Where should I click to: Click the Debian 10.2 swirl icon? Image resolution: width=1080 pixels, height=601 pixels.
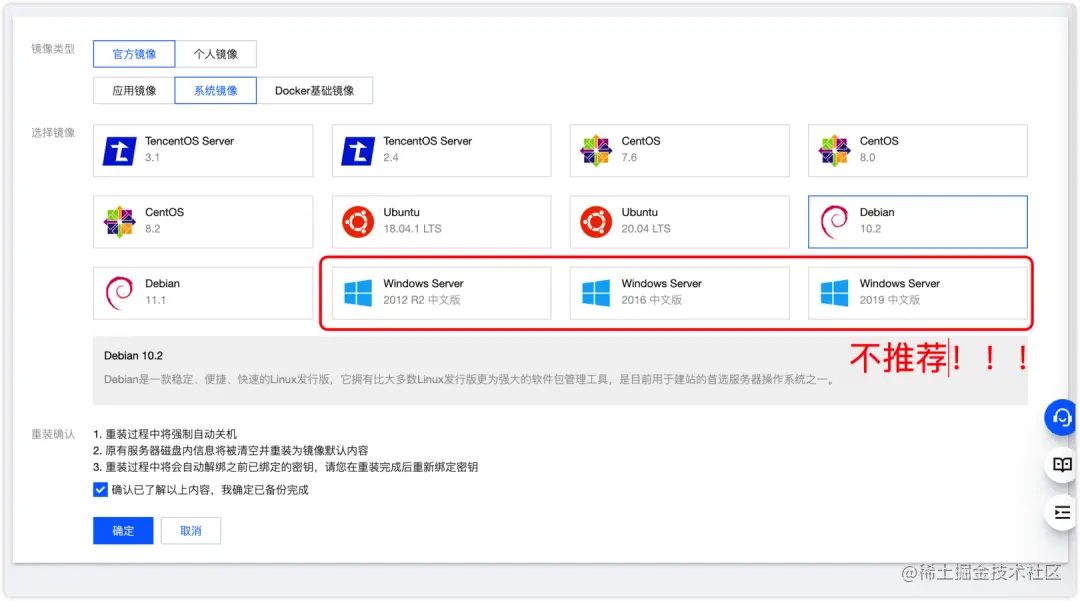click(x=834, y=222)
